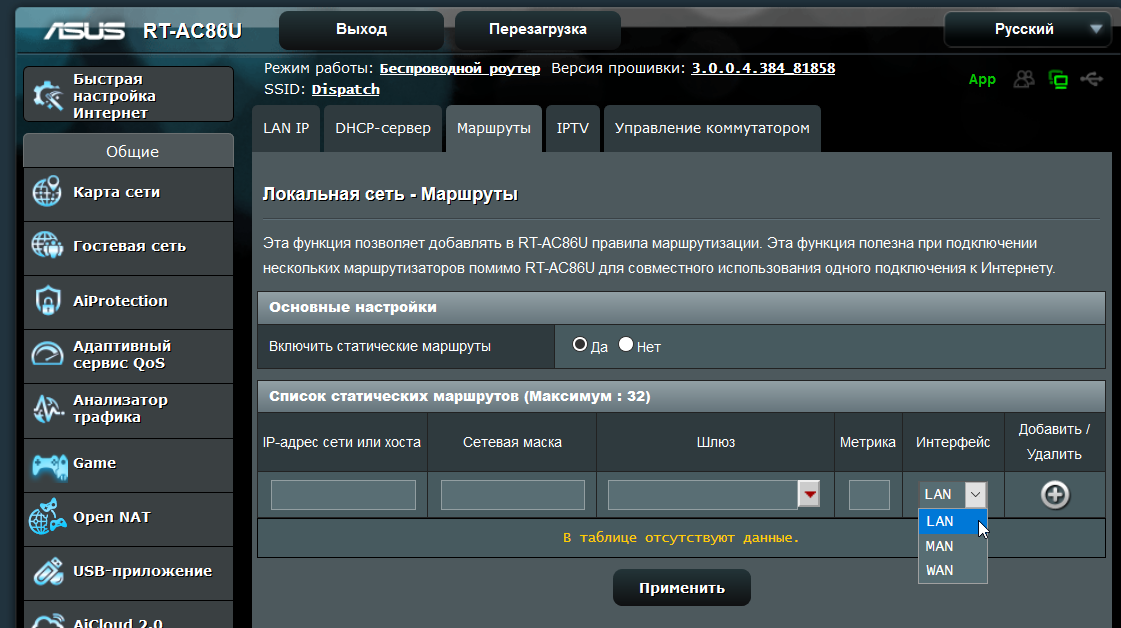Click the Выход logout button
This screenshot has width=1121, height=628.
[x=361, y=29]
